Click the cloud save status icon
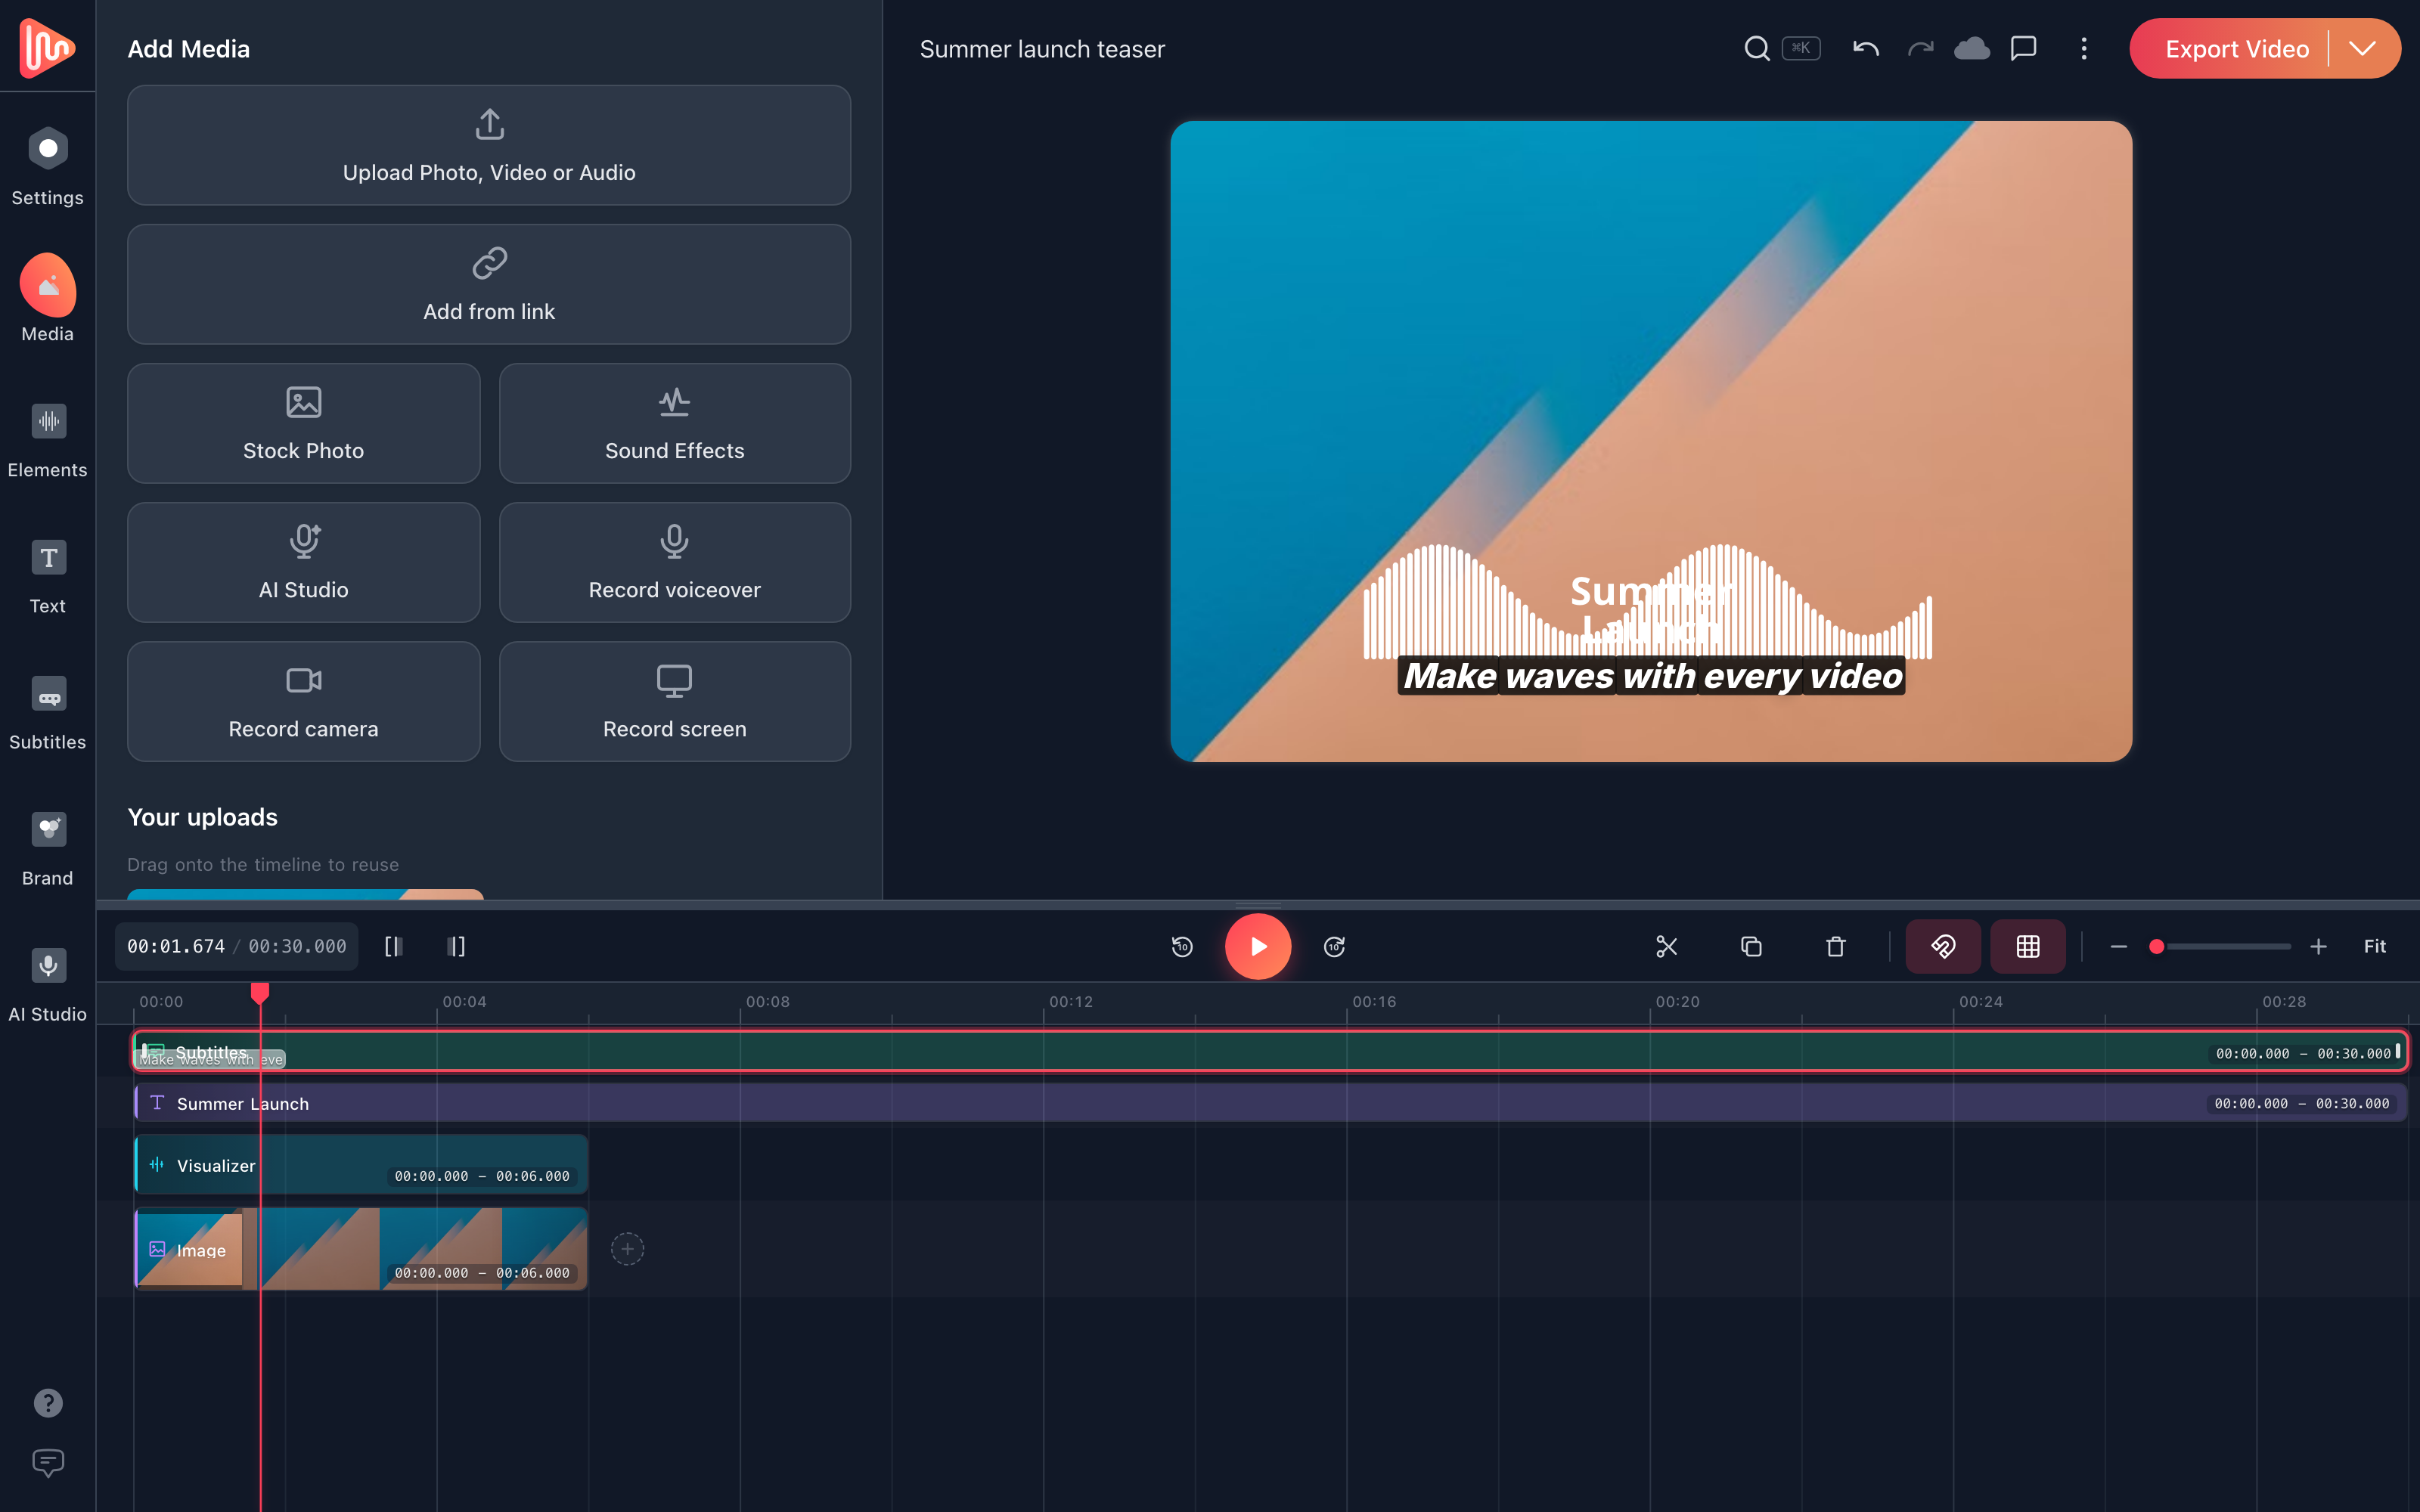The image size is (2420, 1512). 1971,48
